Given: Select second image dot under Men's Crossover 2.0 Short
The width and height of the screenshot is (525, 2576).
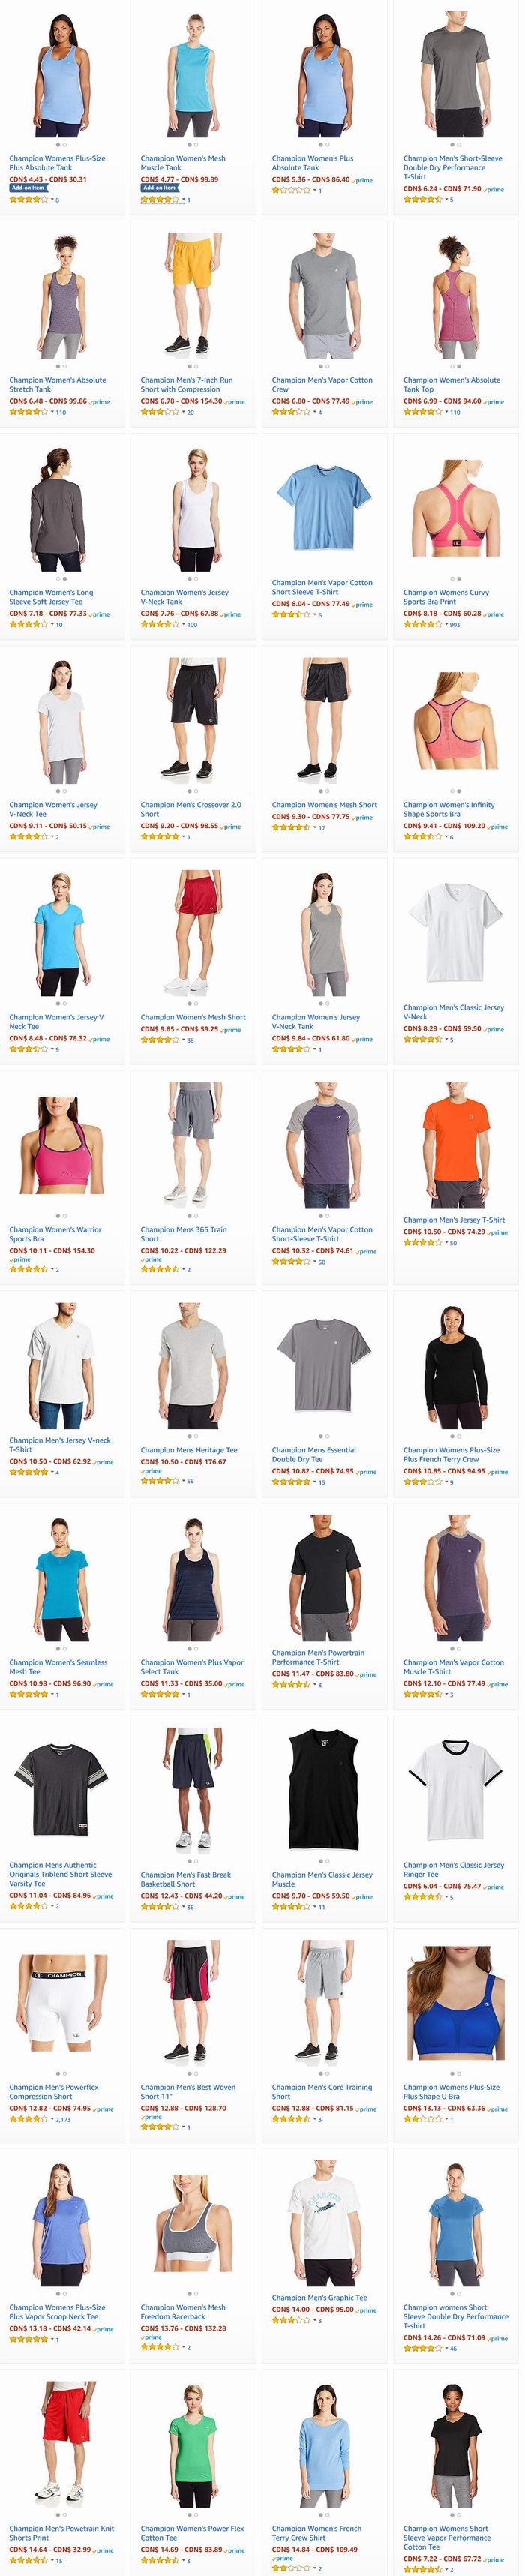Looking at the screenshot, I should pyautogui.click(x=195, y=791).
